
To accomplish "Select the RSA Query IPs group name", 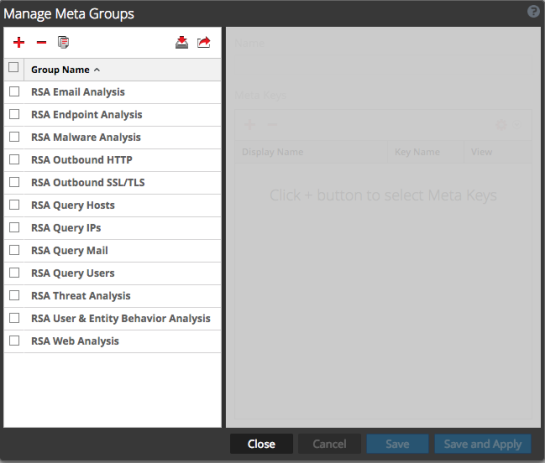I will (66, 228).
